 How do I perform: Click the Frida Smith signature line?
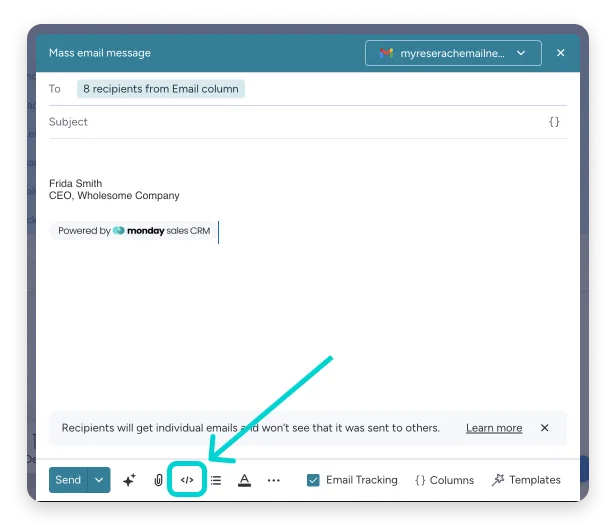click(x=75, y=183)
